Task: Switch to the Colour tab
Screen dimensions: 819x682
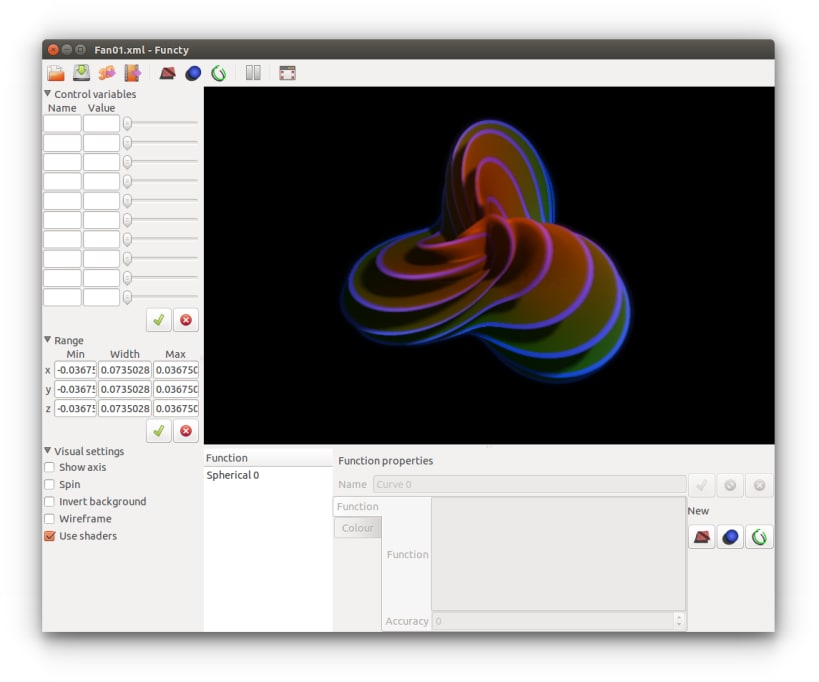Action: 358,528
